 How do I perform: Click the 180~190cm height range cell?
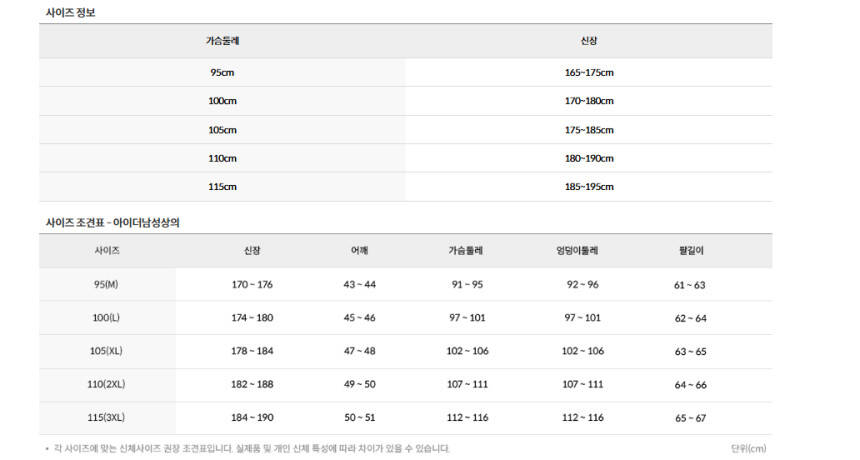tap(589, 158)
